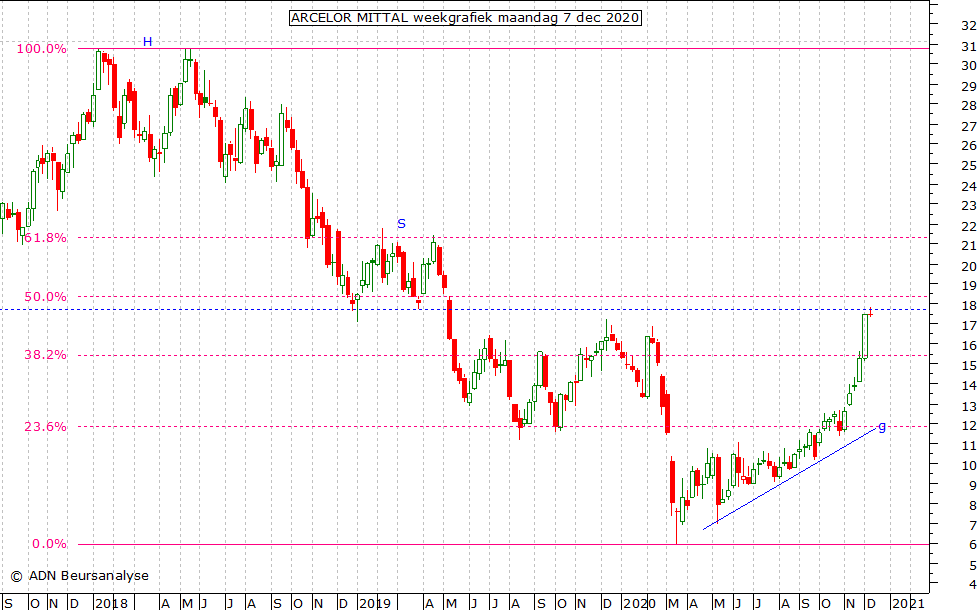Screen dimensions: 980x610
Task: Click price axis value '18'
Action: pos(969,306)
